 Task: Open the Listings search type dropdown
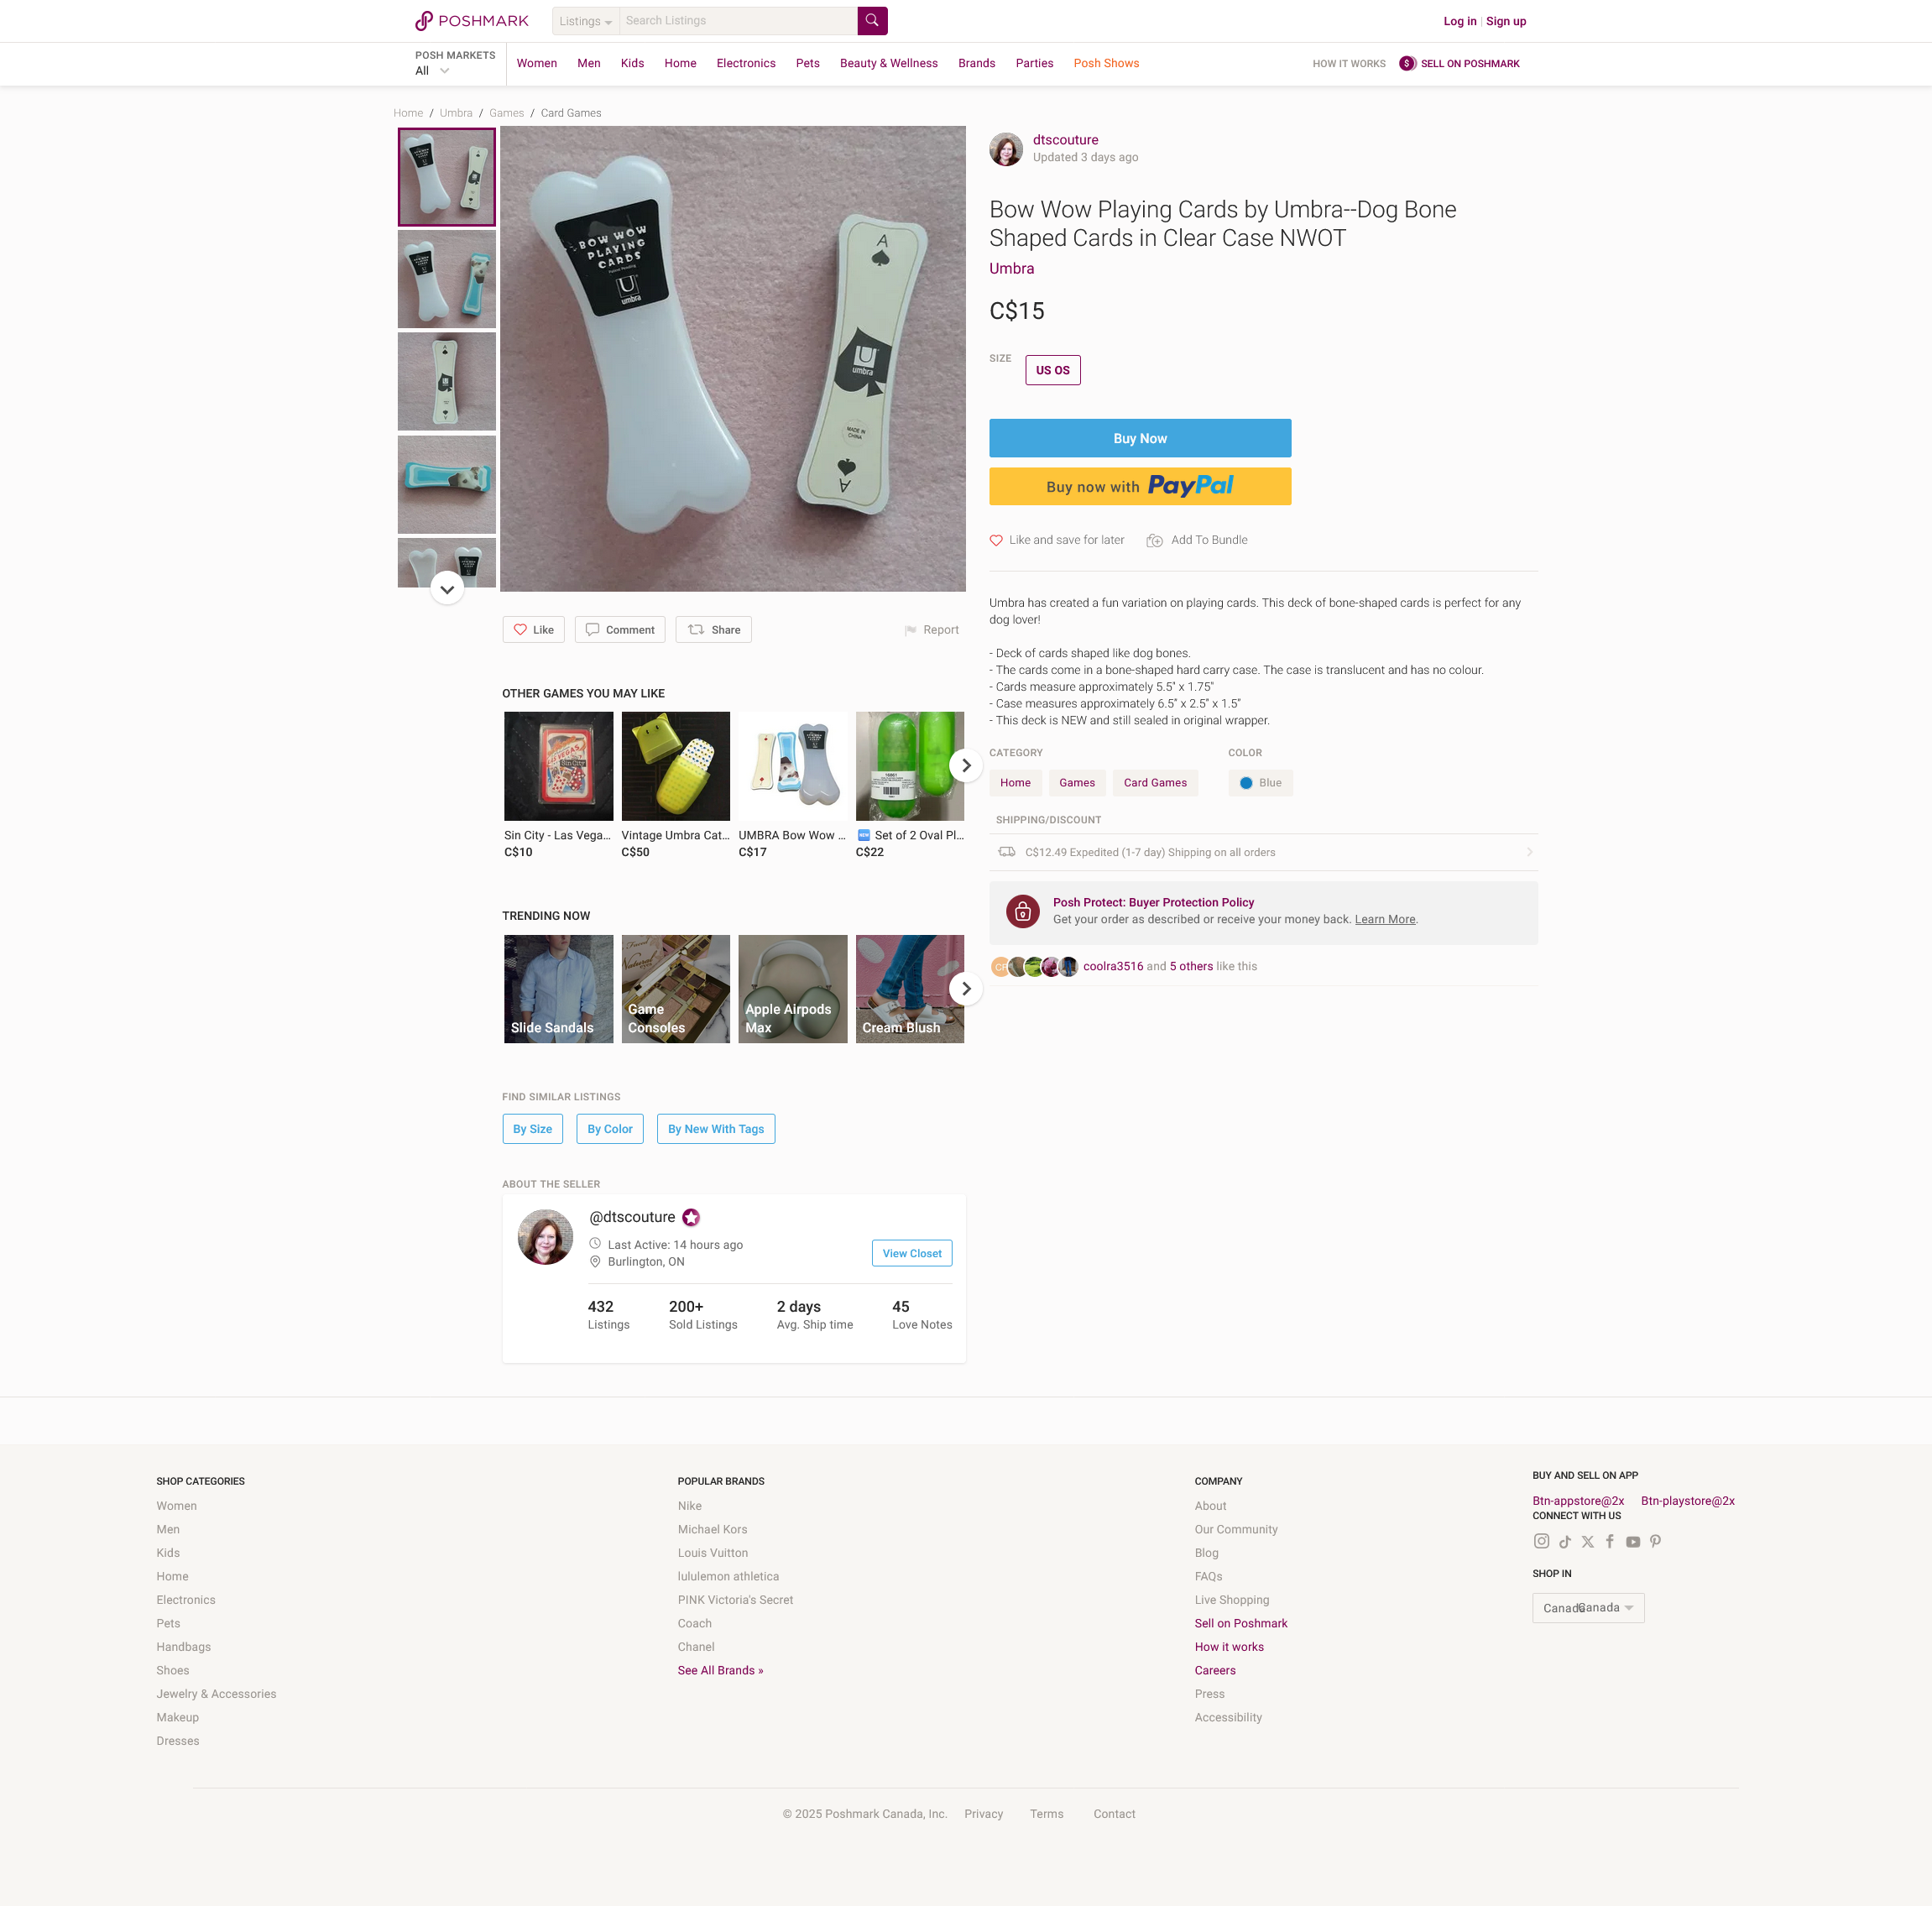(x=585, y=21)
